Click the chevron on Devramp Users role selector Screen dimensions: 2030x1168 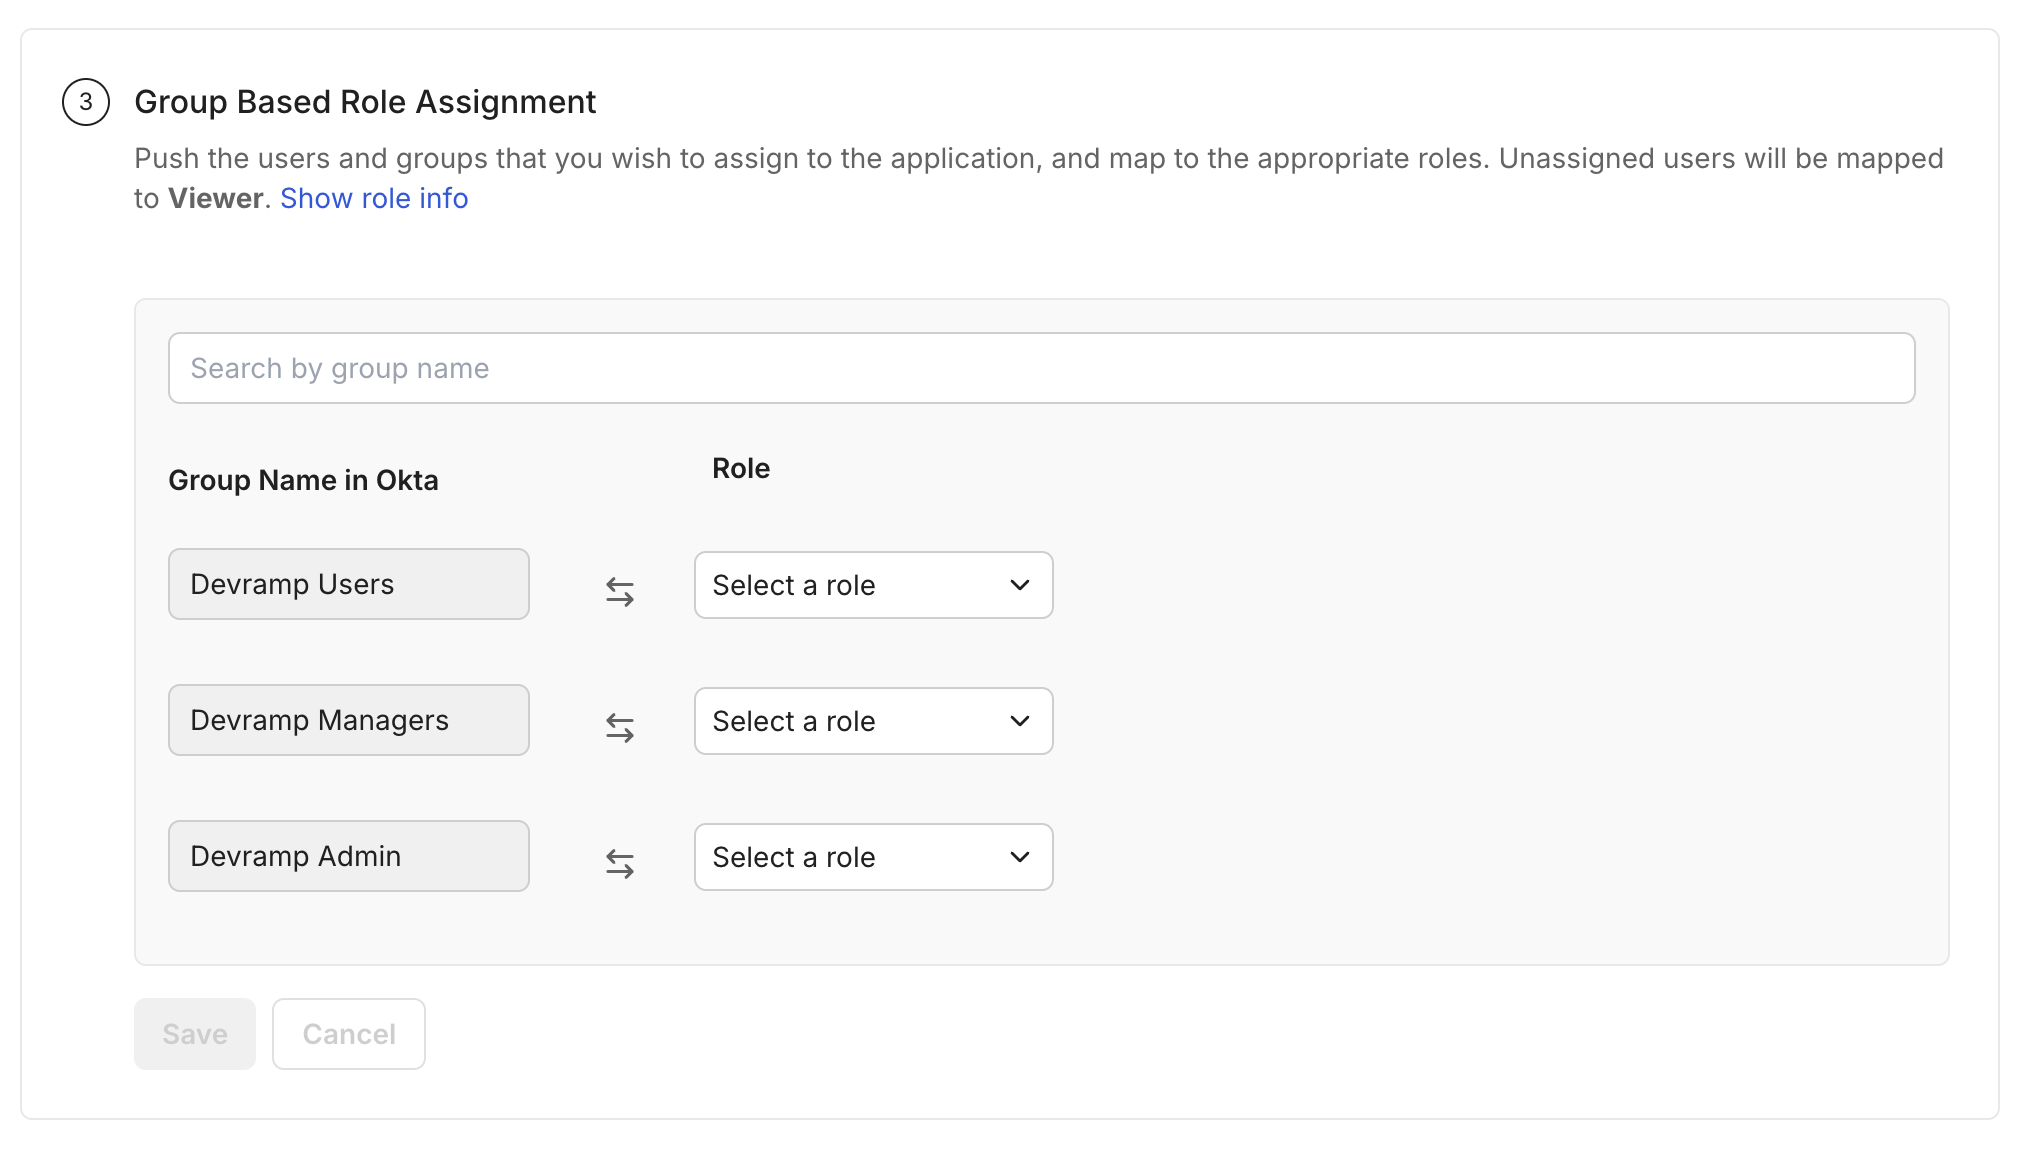(x=1019, y=585)
